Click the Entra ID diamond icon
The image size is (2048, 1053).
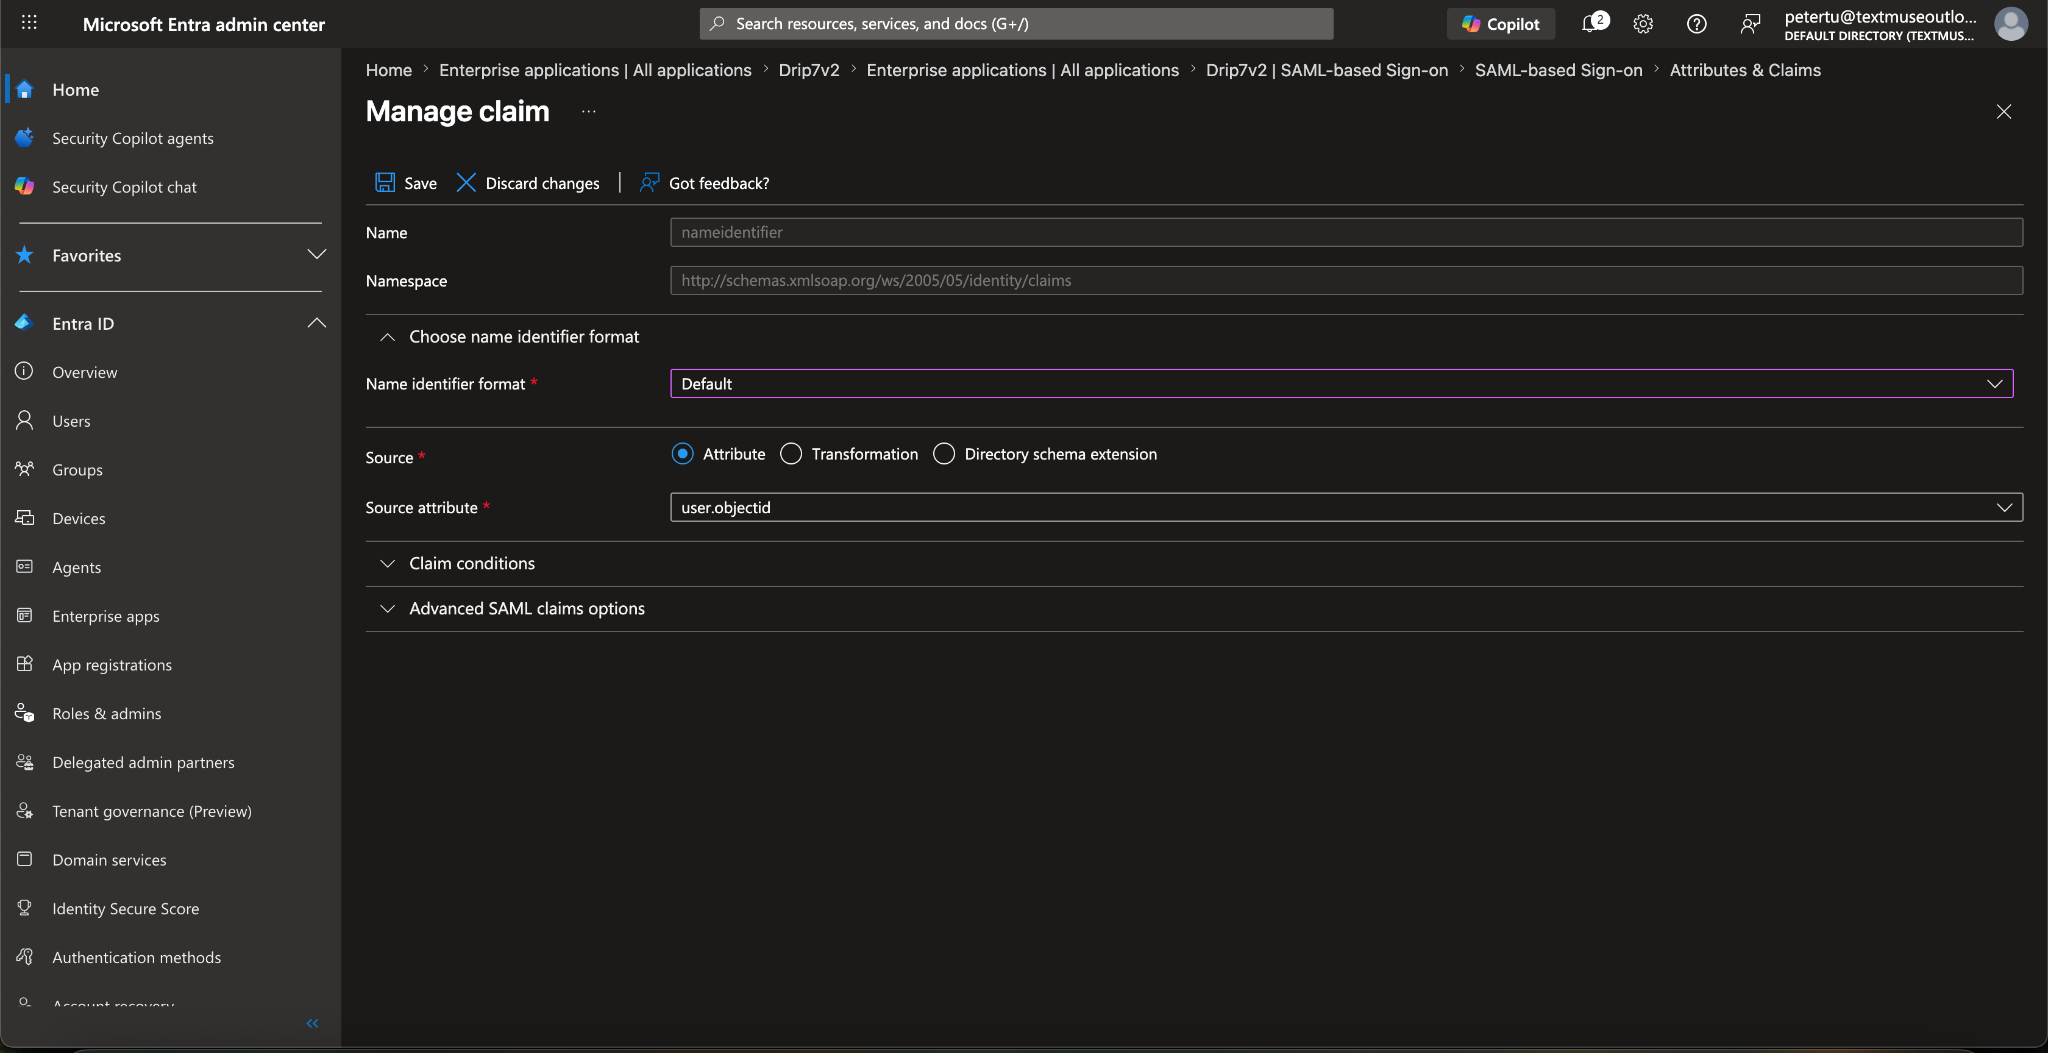(x=25, y=323)
